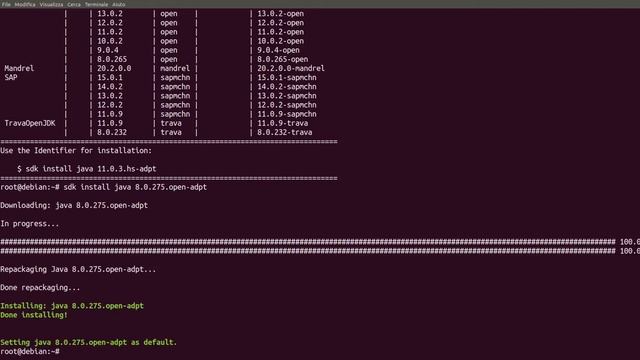Click the 'Done repackaging...' line
The image size is (640, 360).
coord(40,288)
